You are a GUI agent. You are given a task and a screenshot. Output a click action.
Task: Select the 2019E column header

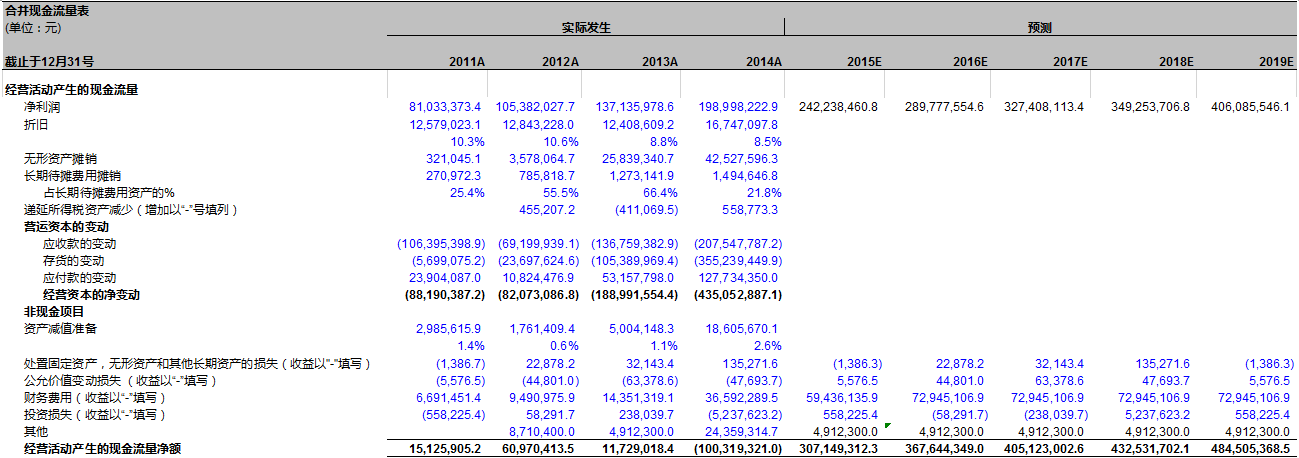tap(1276, 62)
